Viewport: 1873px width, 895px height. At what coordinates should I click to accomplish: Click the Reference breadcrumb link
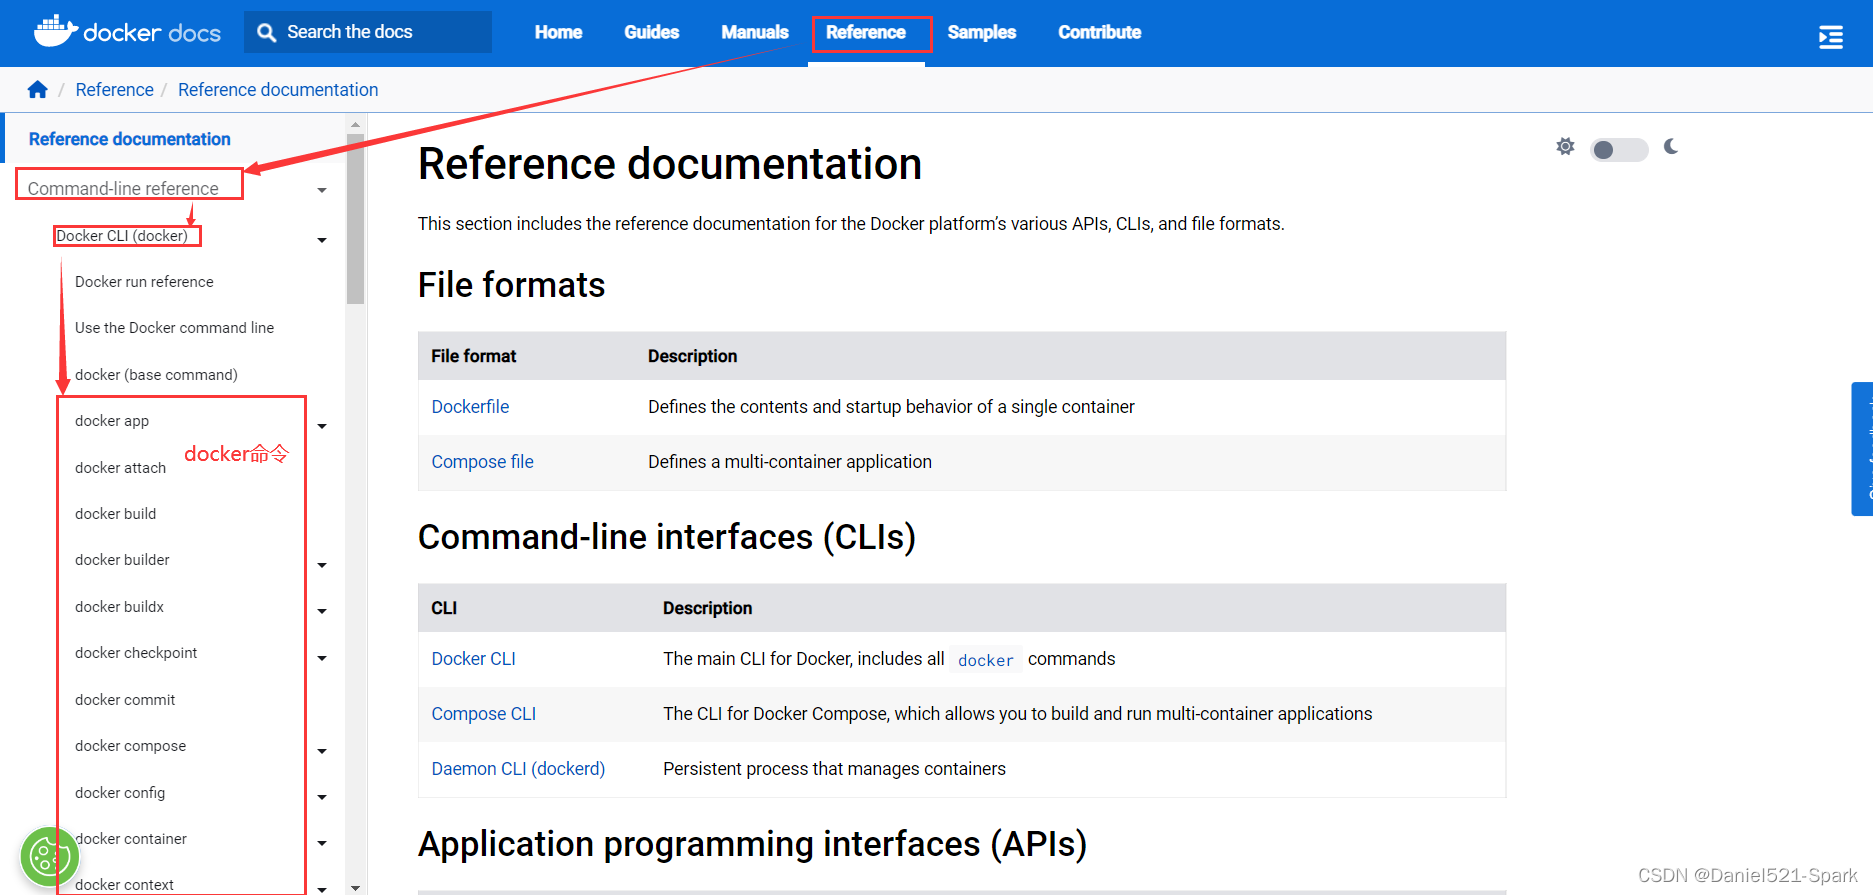114,90
